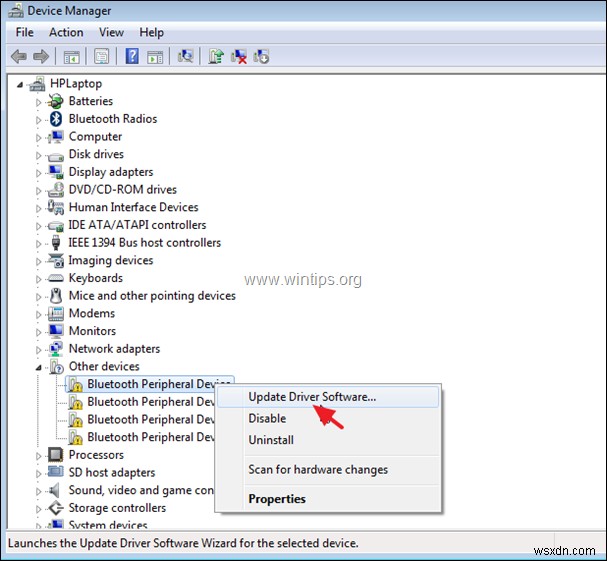Image resolution: width=607 pixels, height=561 pixels.
Task: Click the Bluetooth Radios icon
Action: point(56,119)
